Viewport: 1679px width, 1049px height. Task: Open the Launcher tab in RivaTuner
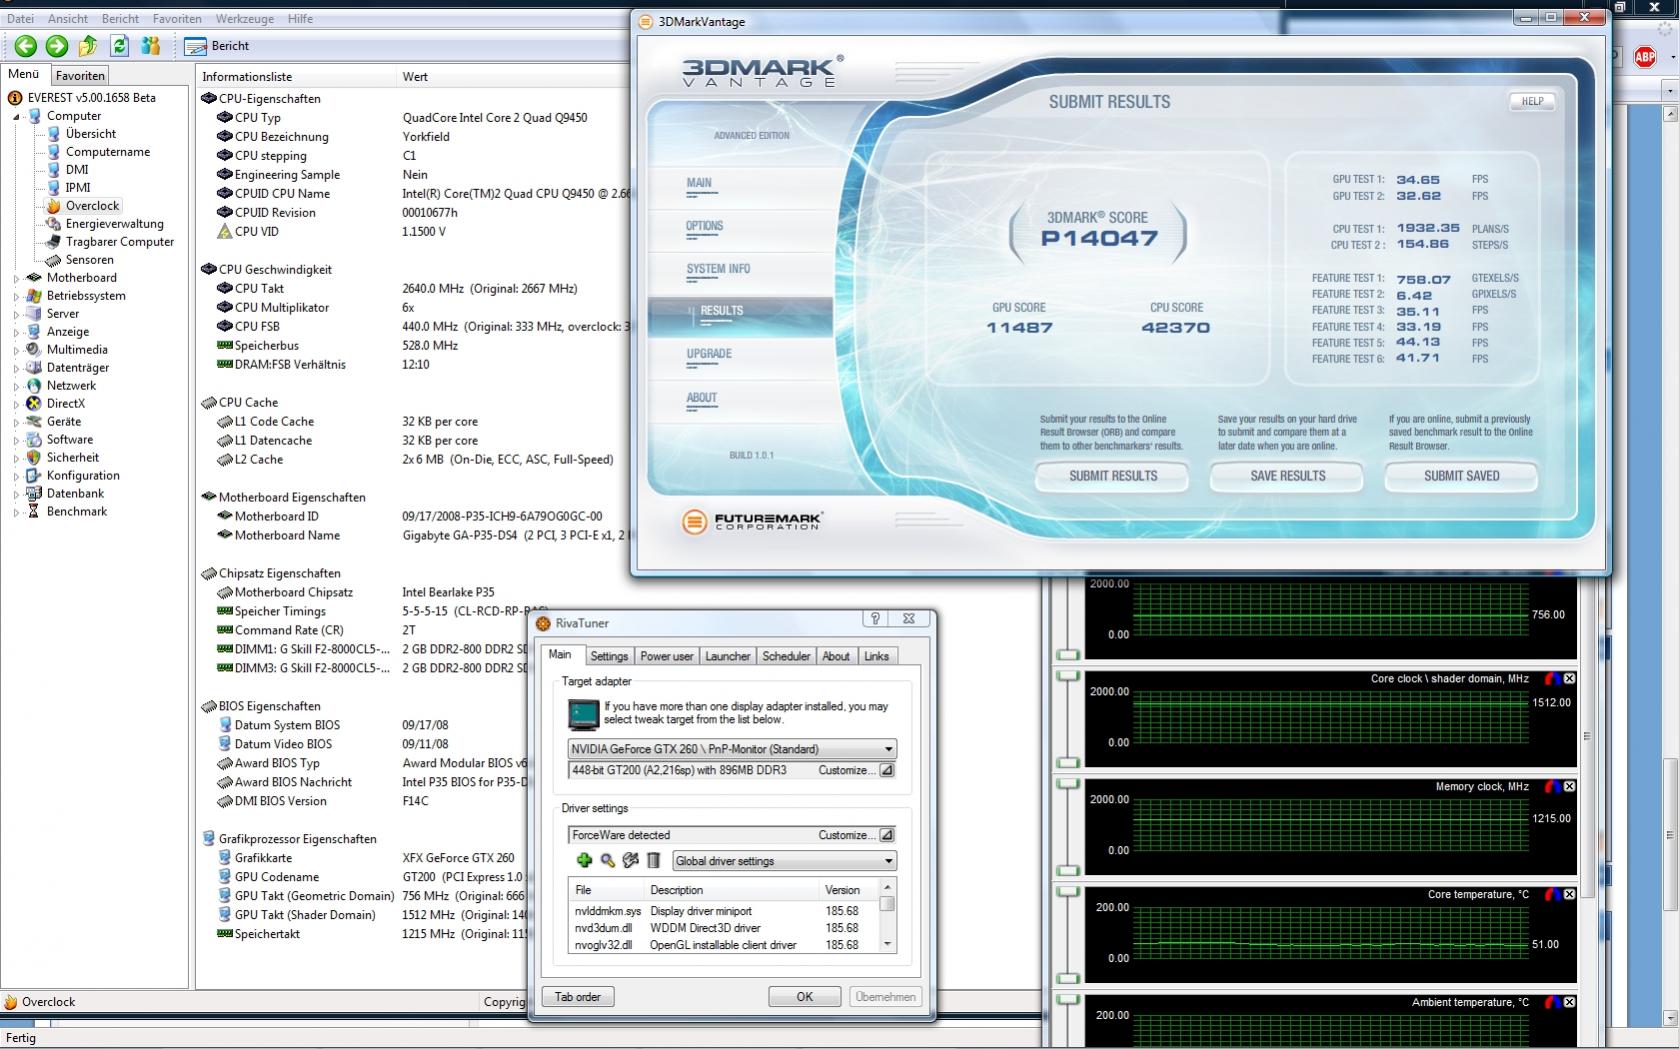coord(727,656)
